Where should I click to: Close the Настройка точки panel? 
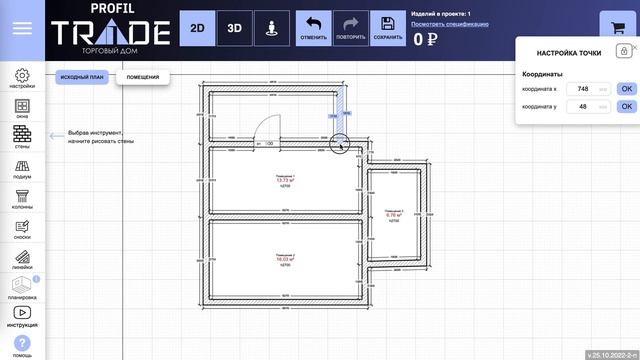pyautogui.click(x=635, y=47)
